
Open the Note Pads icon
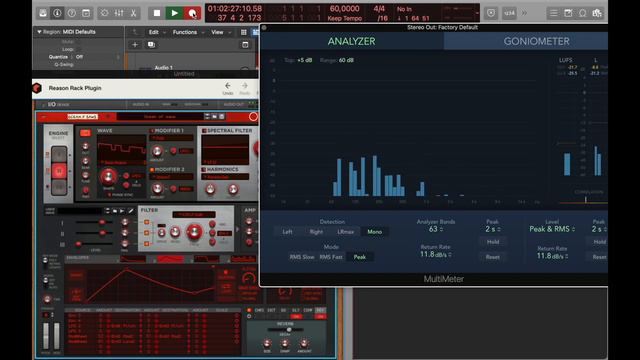click(568, 13)
